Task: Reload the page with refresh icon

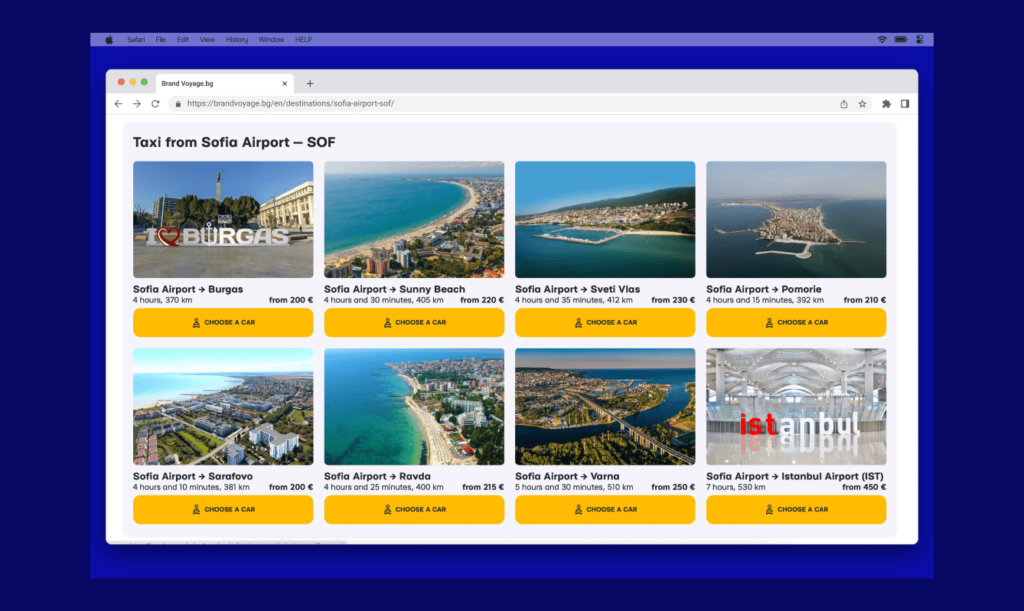Action: (x=155, y=103)
